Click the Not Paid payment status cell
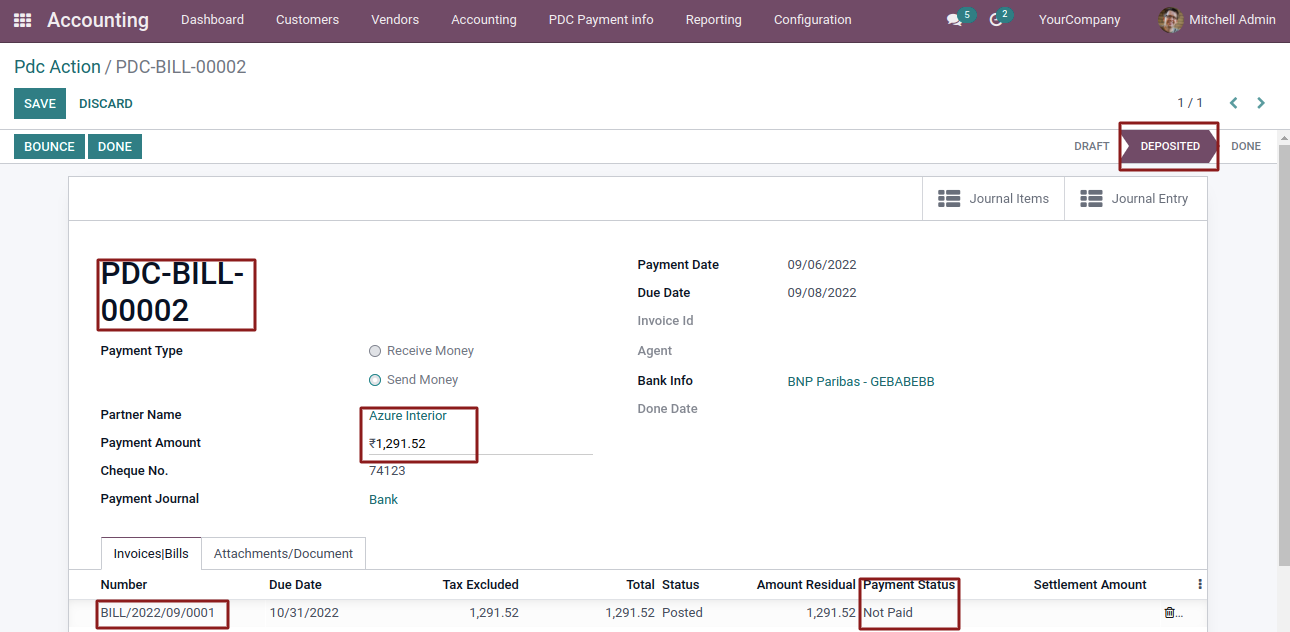The height and width of the screenshot is (632, 1290). [x=888, y=613]
